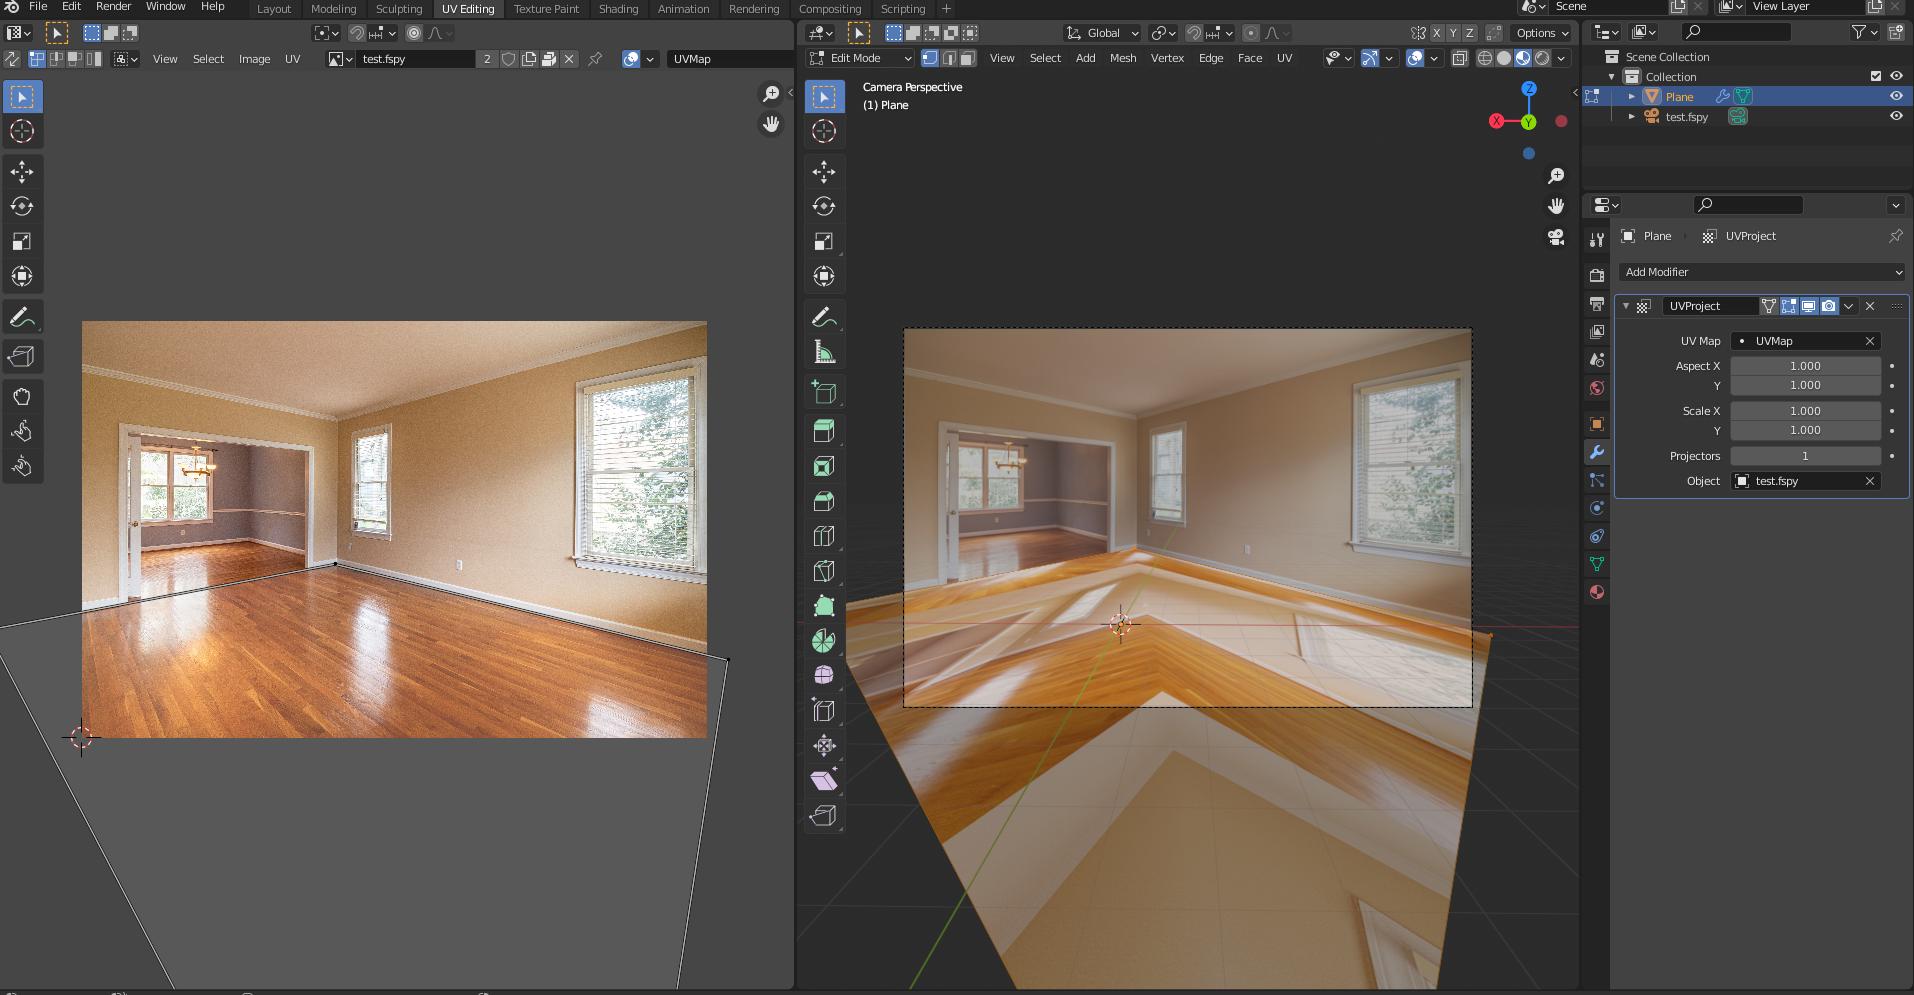This screenshot has width=1914, height=995.
Task: Select the Bevel tool
Action: pyautogui.click(x=824, y=501)
